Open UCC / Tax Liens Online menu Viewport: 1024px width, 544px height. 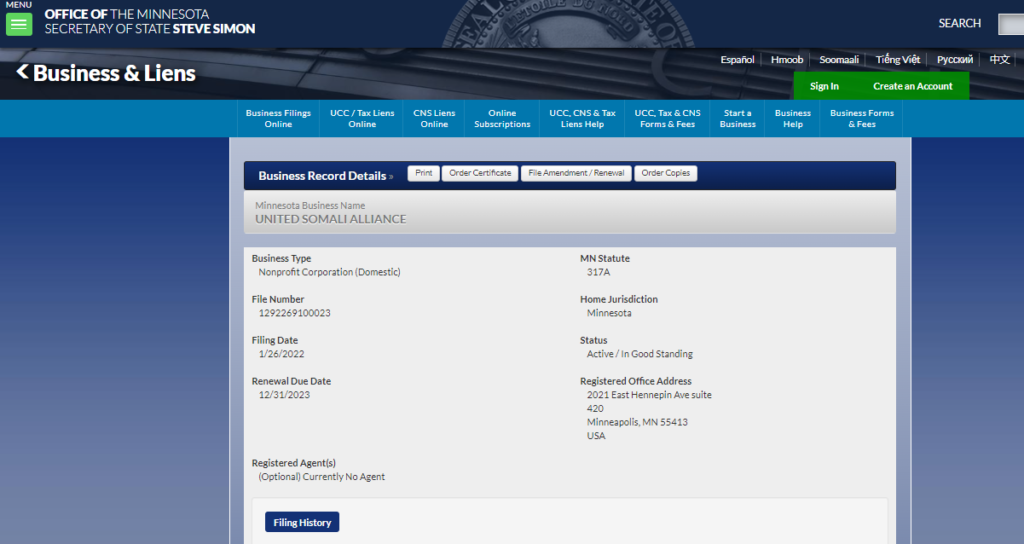click(x=362, y=118)
